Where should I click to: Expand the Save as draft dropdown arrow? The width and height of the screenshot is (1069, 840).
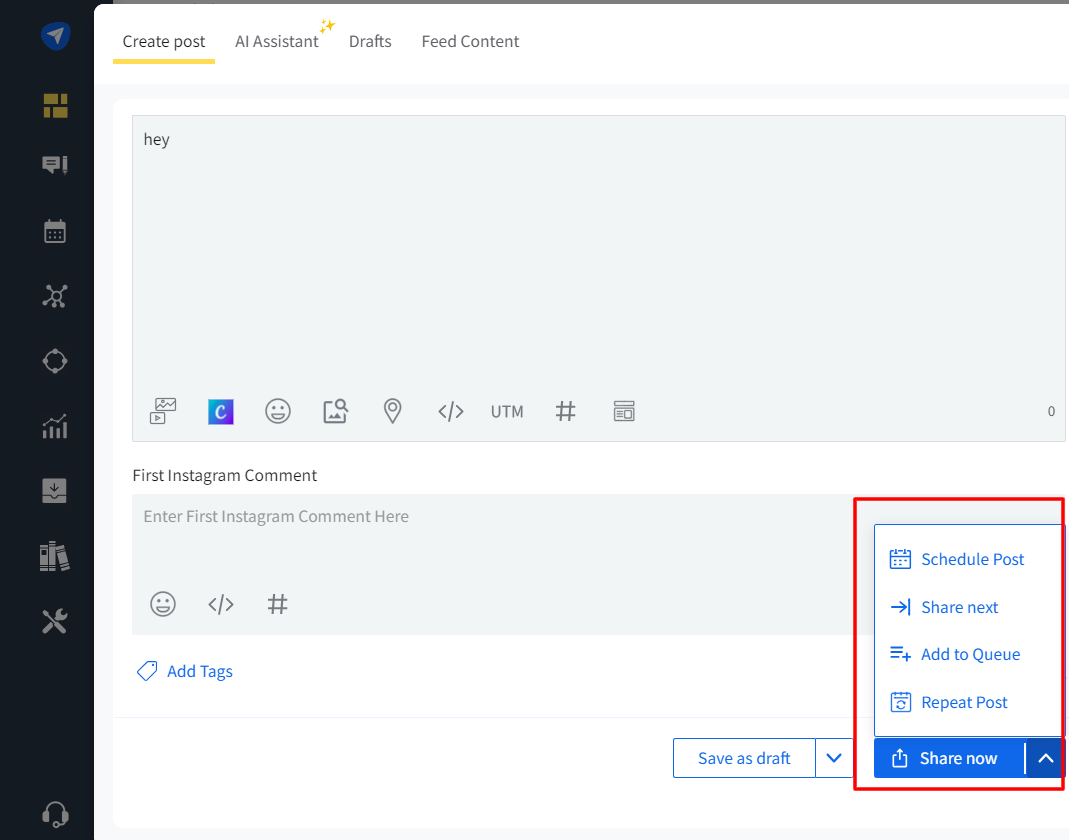pos(834,758)
